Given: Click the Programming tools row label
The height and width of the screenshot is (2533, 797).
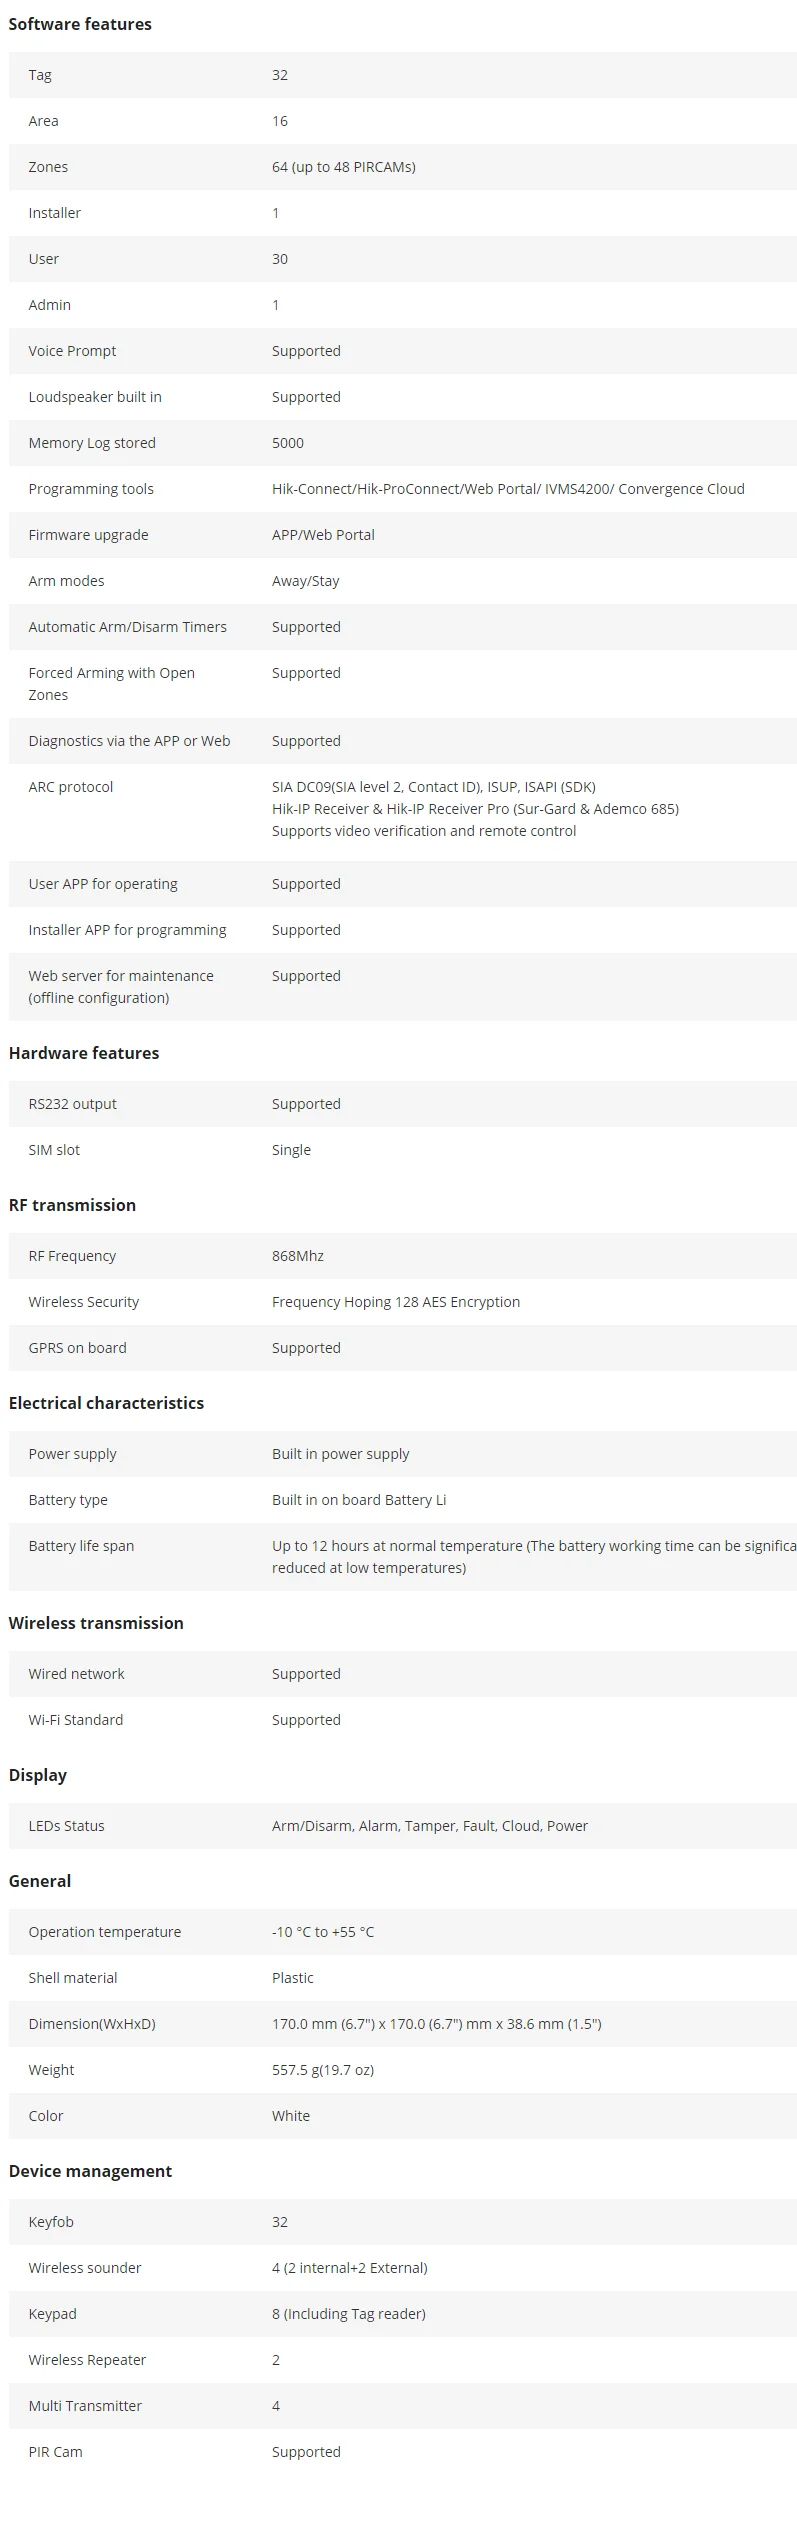Looking at the screenshot, I should [x=91, y=489].
